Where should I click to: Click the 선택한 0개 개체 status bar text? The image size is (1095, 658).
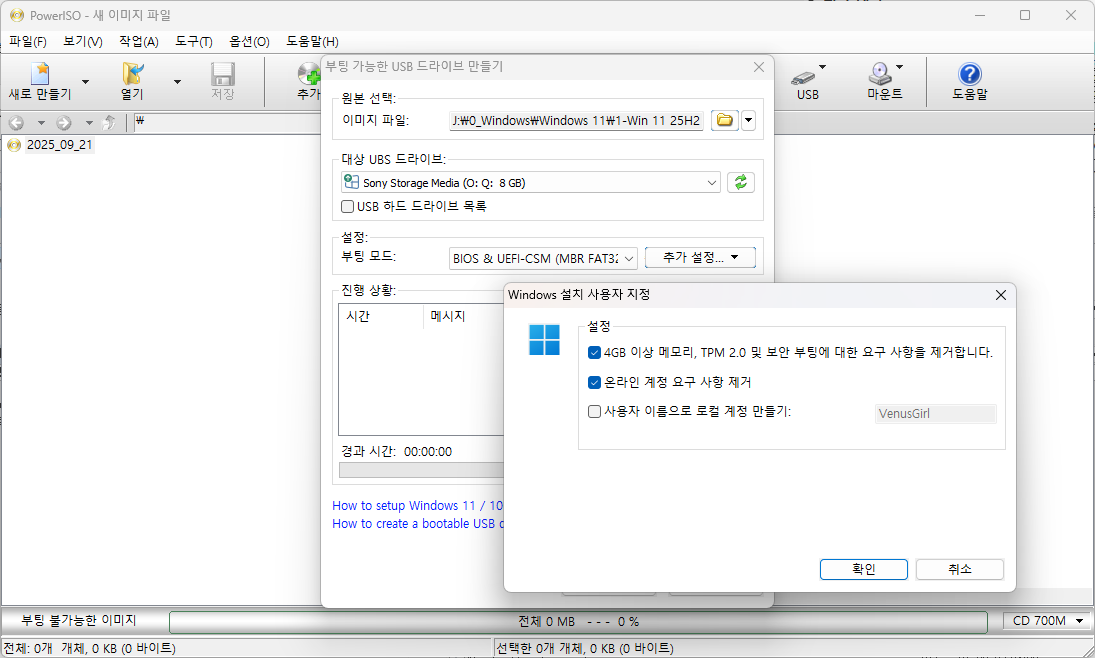pyautogui.click(x=585, y=648)
